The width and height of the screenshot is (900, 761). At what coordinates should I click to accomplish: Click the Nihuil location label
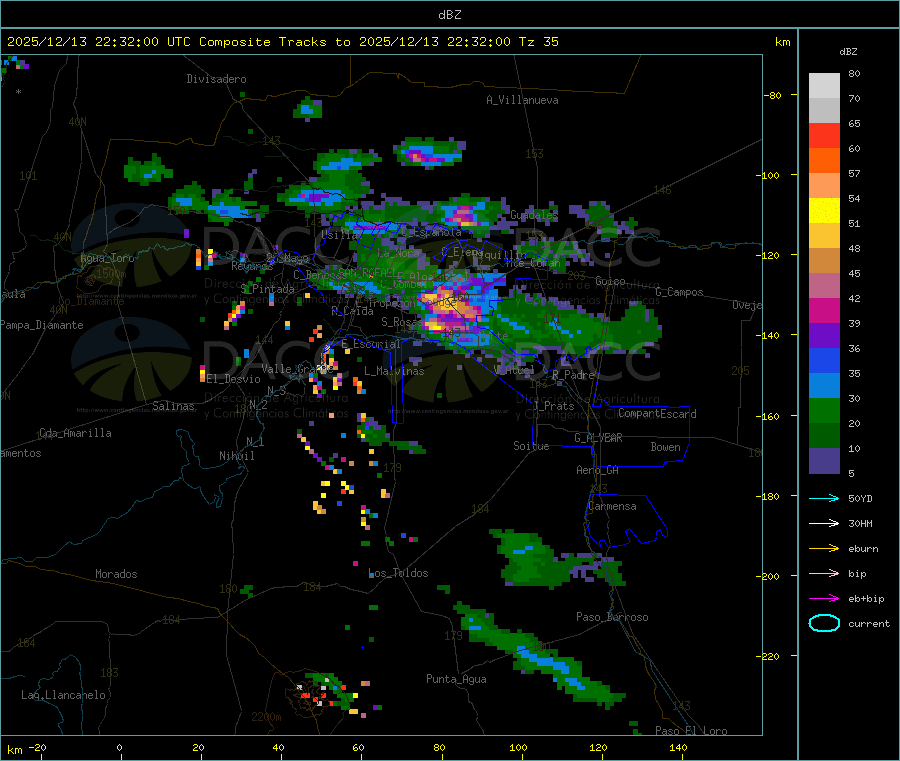237,456
